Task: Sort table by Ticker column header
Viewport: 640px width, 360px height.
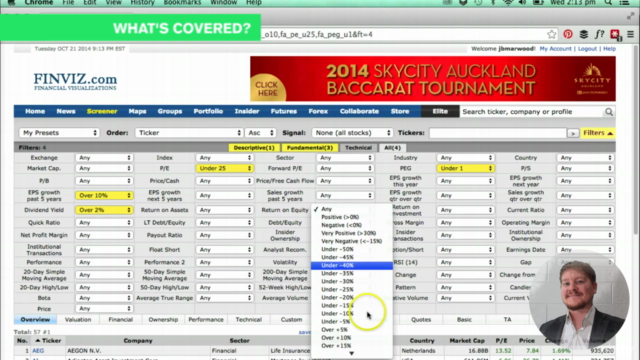Action: (x=48, y=340)
